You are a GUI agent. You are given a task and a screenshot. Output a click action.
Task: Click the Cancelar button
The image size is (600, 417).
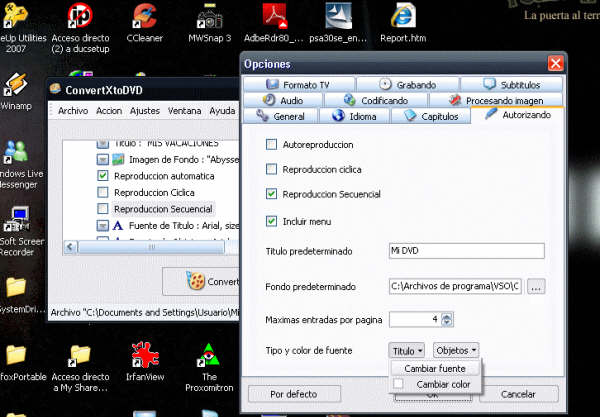518,394
